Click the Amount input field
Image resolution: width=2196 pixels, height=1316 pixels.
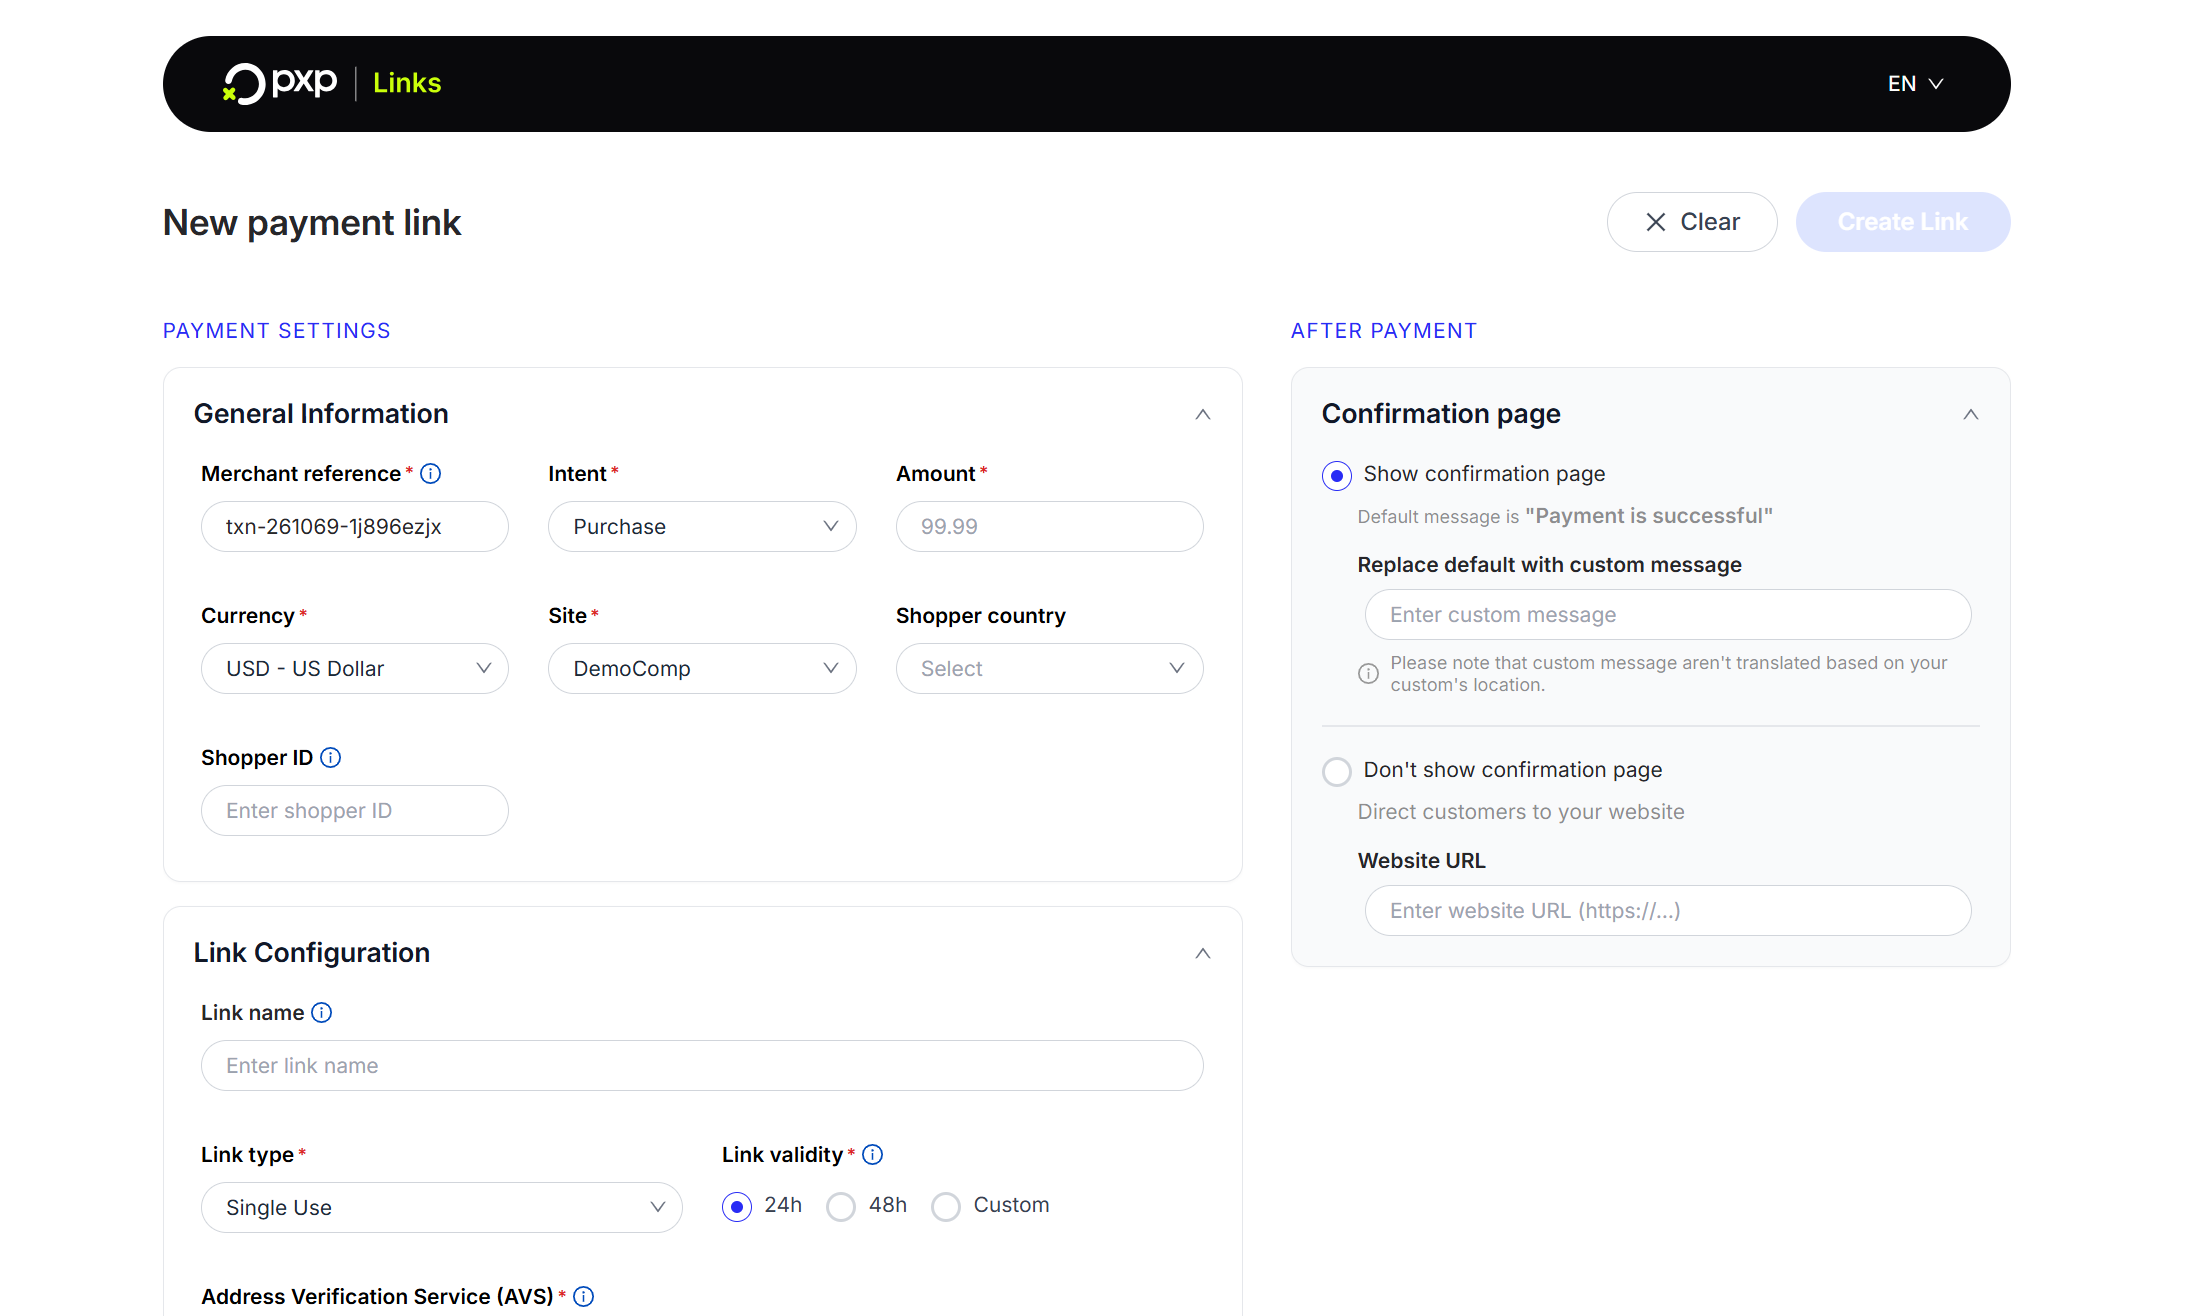(1049, 527)
